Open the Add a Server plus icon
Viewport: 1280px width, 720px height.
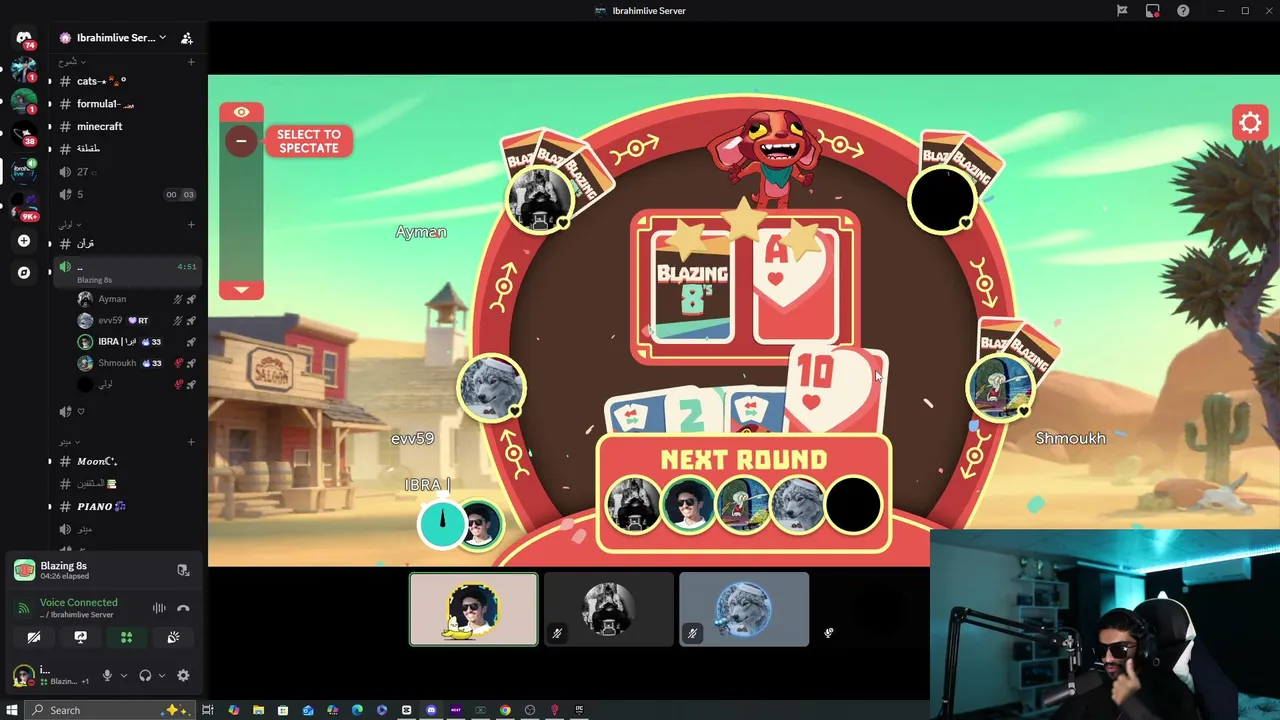point(24,241)
